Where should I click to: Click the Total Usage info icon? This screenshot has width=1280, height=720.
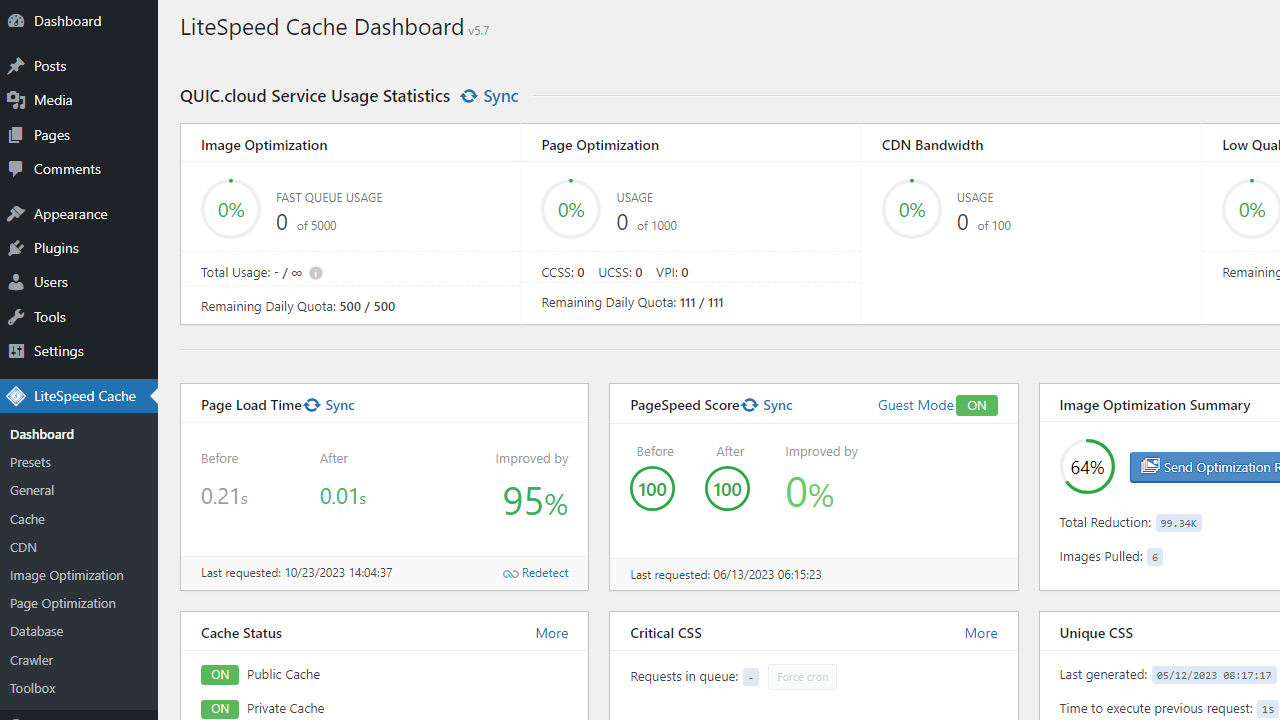tap(316, 273)
